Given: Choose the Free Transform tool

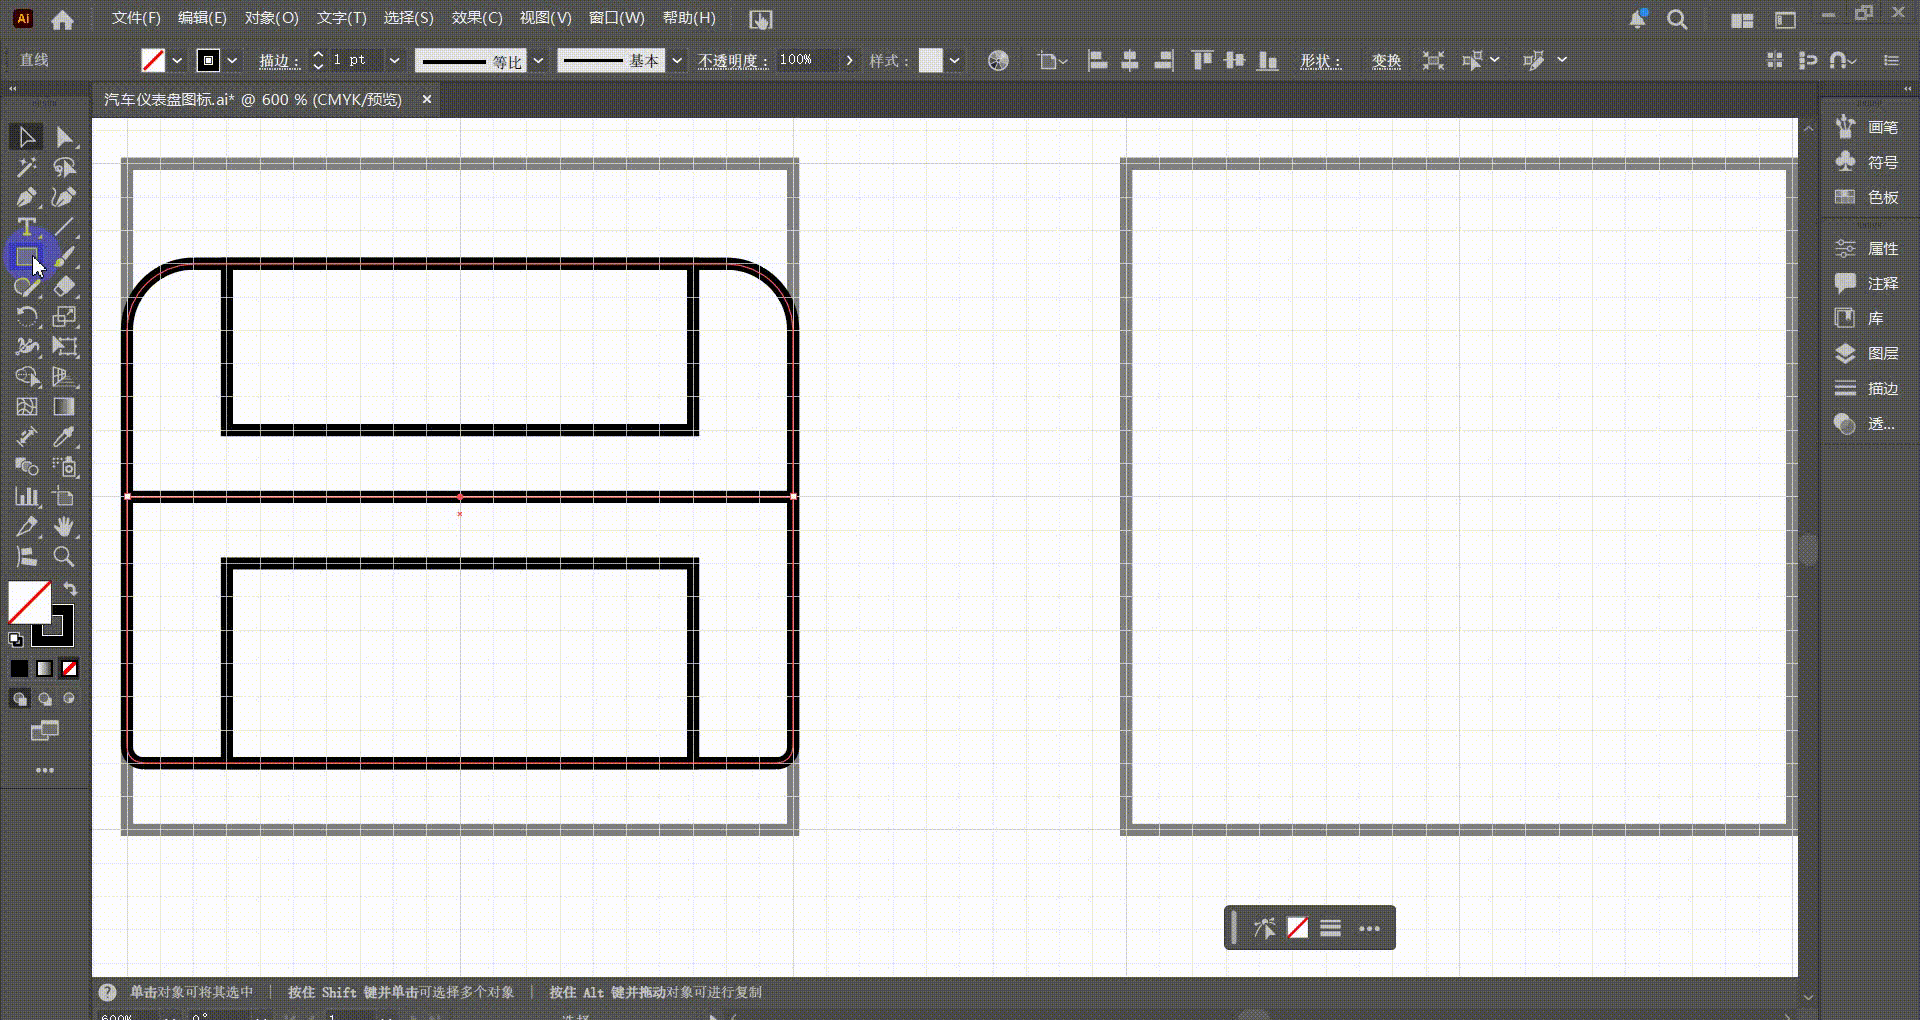Looking at the screenshot, I should (x=64, y=347).
